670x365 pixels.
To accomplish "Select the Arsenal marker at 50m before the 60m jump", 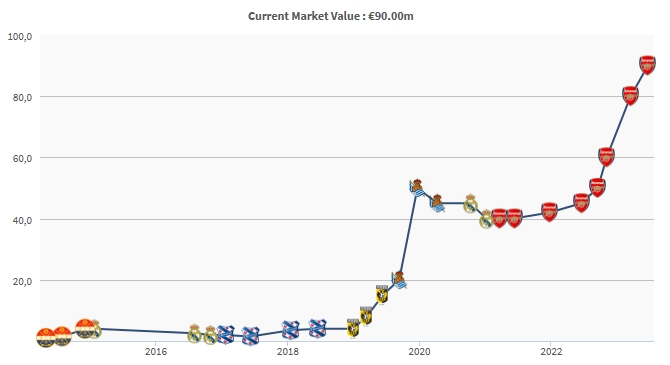I will pos(597,187).
